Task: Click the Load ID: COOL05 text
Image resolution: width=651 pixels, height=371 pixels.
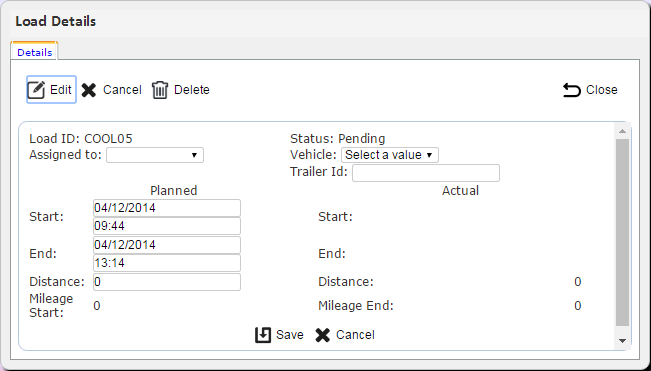Action: (81, 139)
